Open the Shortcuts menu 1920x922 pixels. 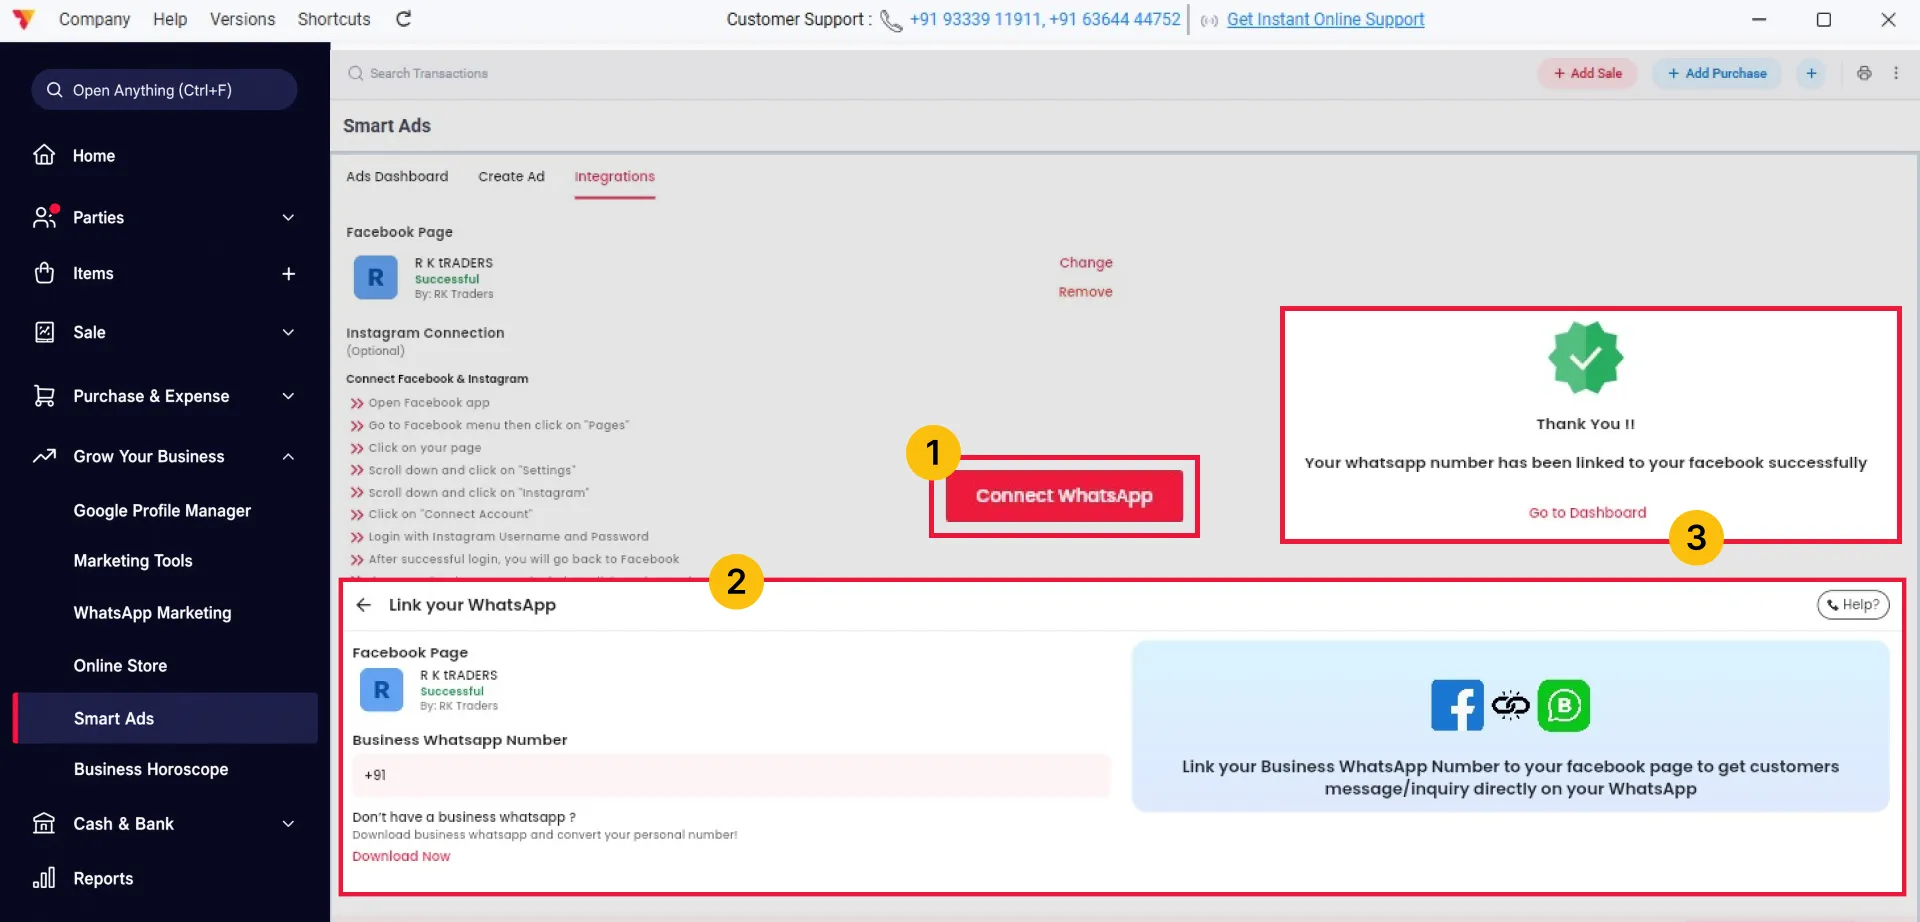coord(334,19)
